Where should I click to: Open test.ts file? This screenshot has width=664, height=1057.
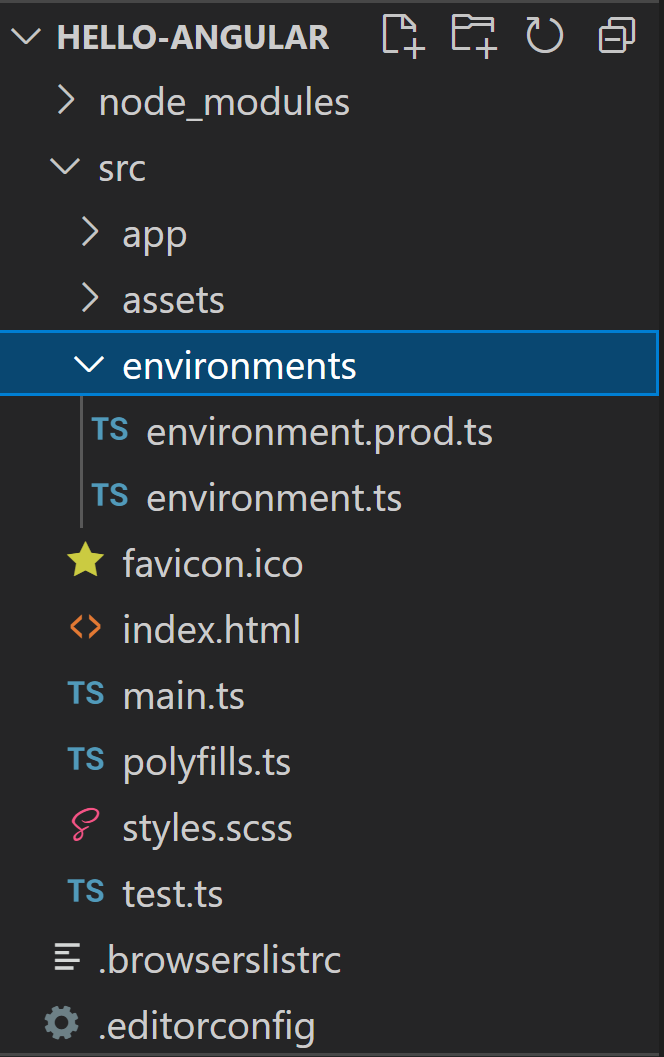point(173,894)
